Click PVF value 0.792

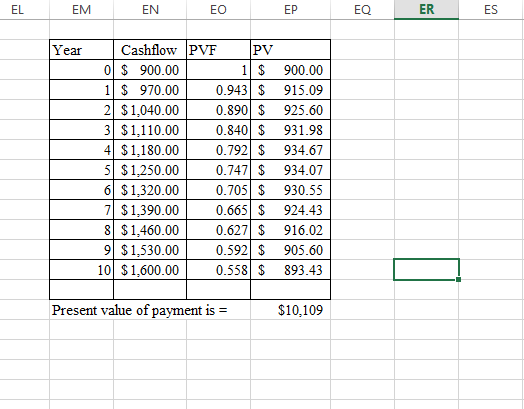tap(218, 150)
